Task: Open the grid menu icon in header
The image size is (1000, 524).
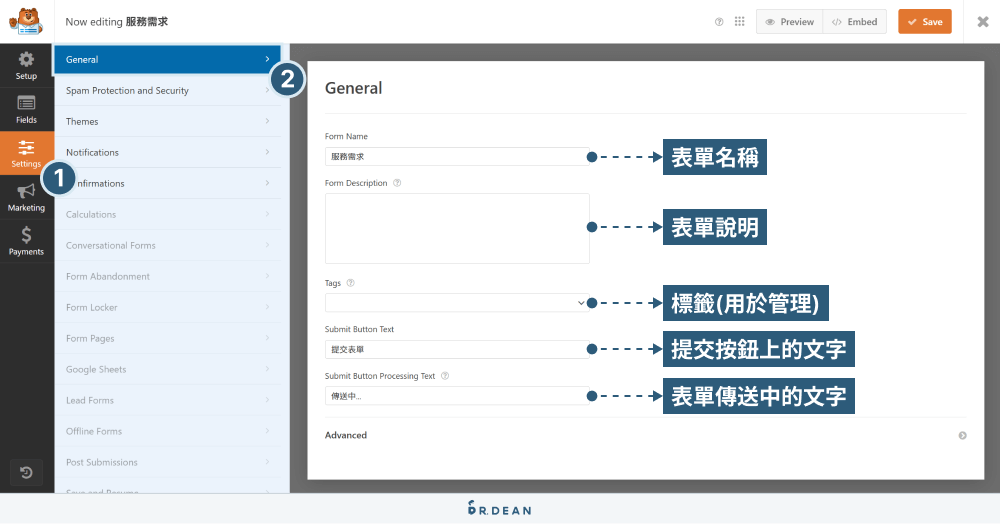Action: point(739,22)
